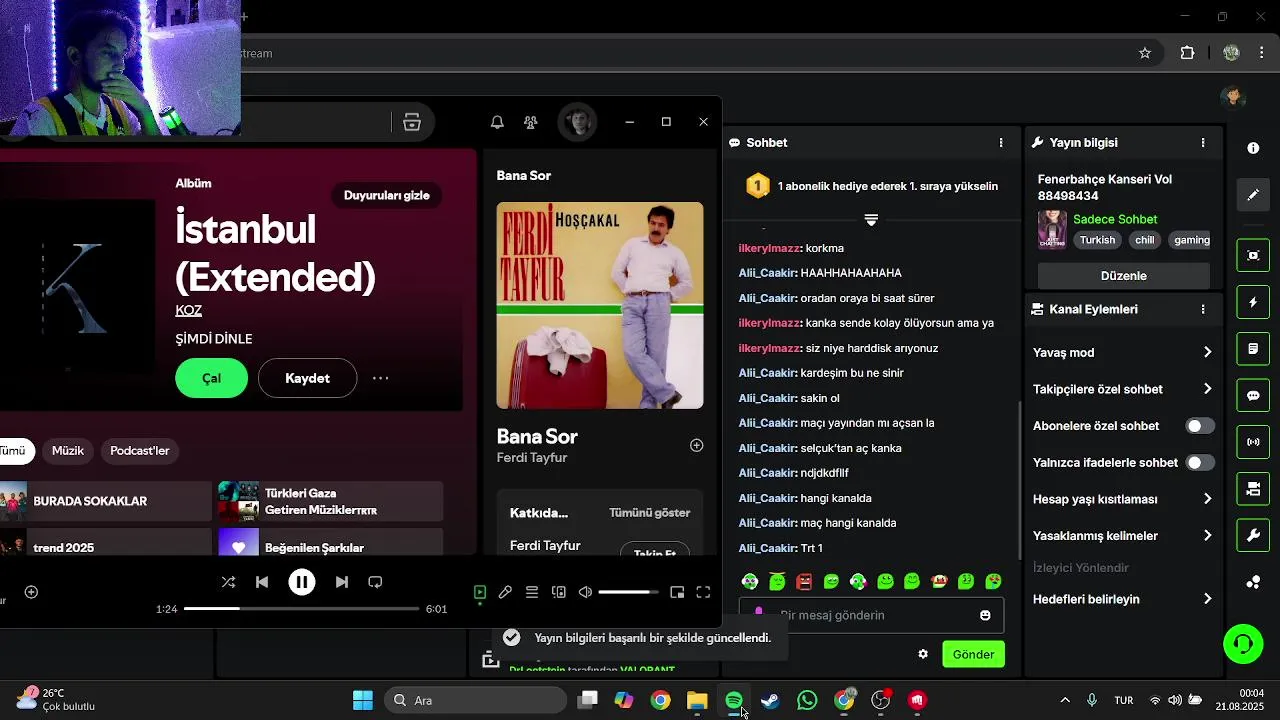Expand Hesap yaşı kısıtlaması setting
Viewport: 1280px width, 720px height.
pos(1123,499)
